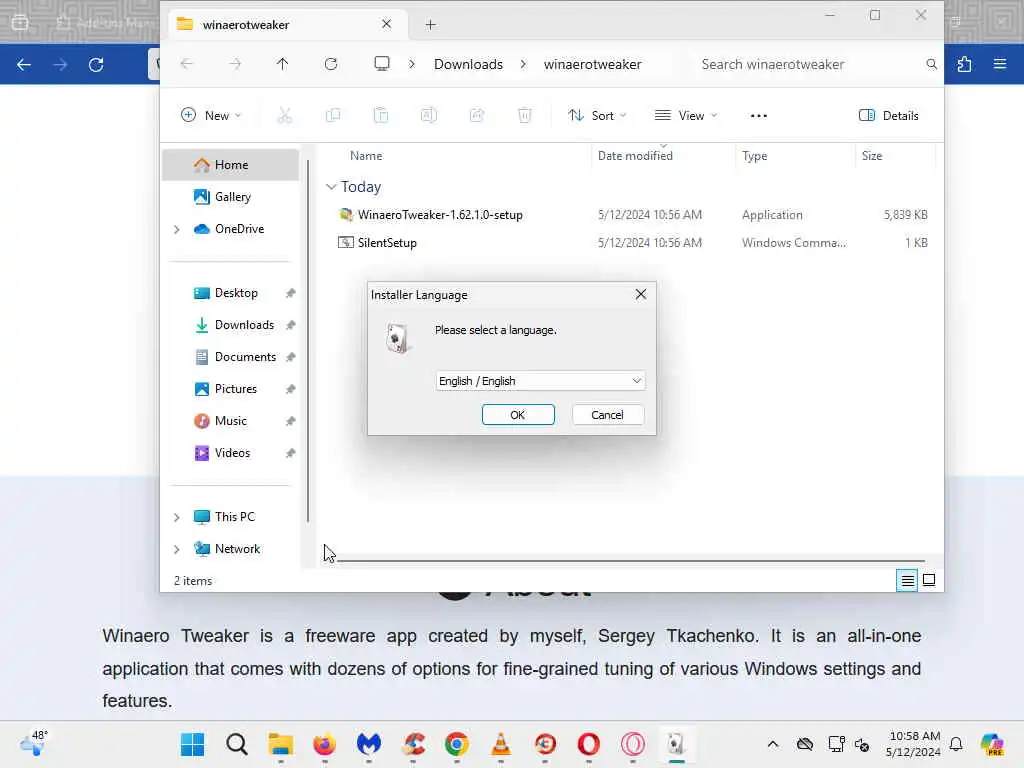This screenshot has height=768, width=1024.
Task: Switch to large thumbnails view layout
Action: coord(929,580)
